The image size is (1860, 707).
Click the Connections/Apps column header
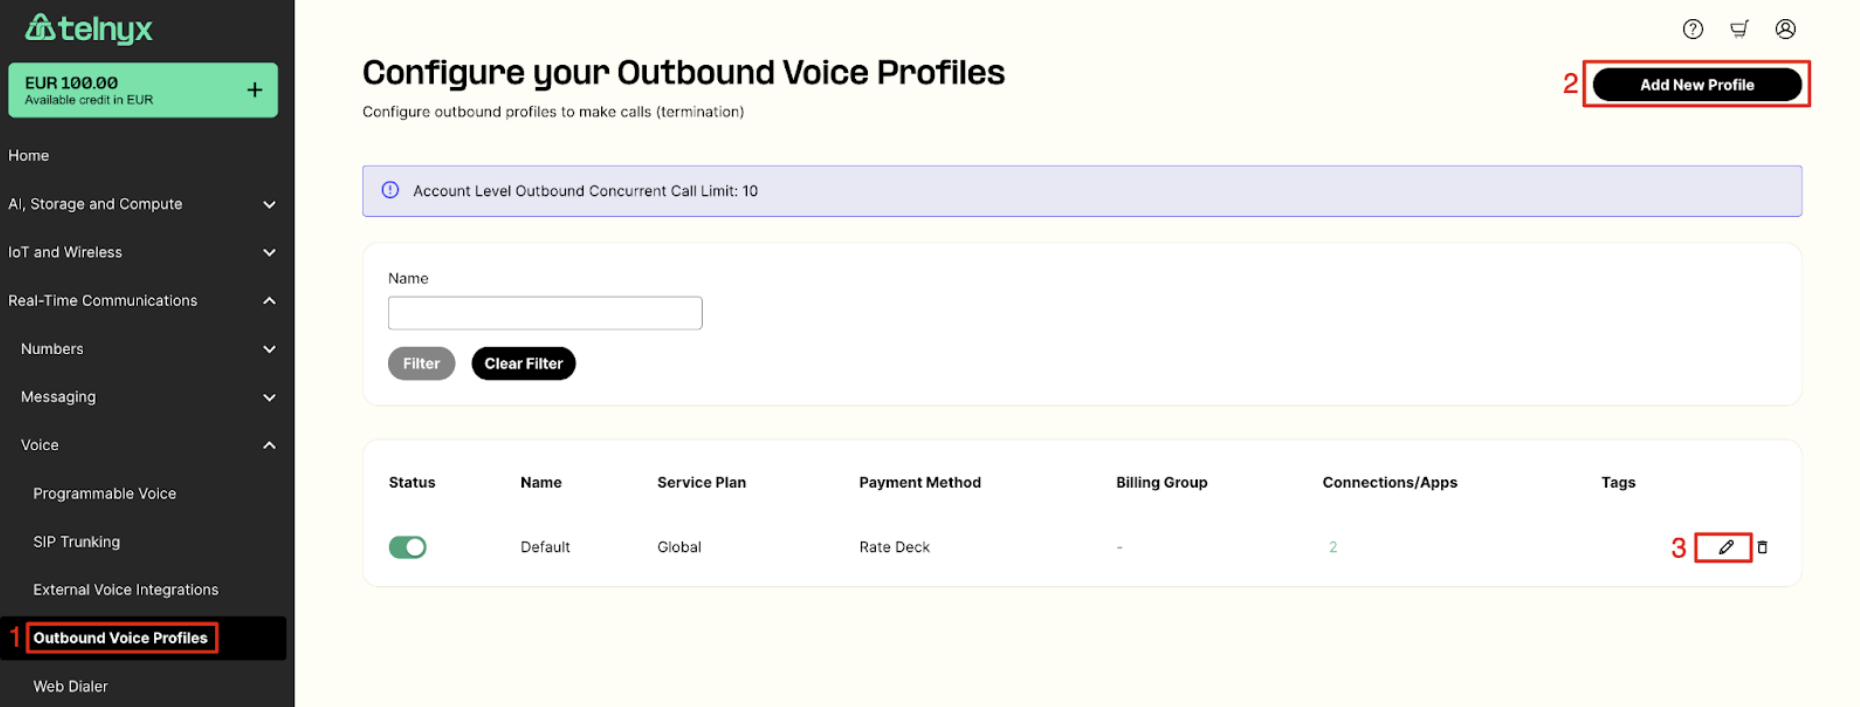pyautogui.click(x=1390, y=482)
